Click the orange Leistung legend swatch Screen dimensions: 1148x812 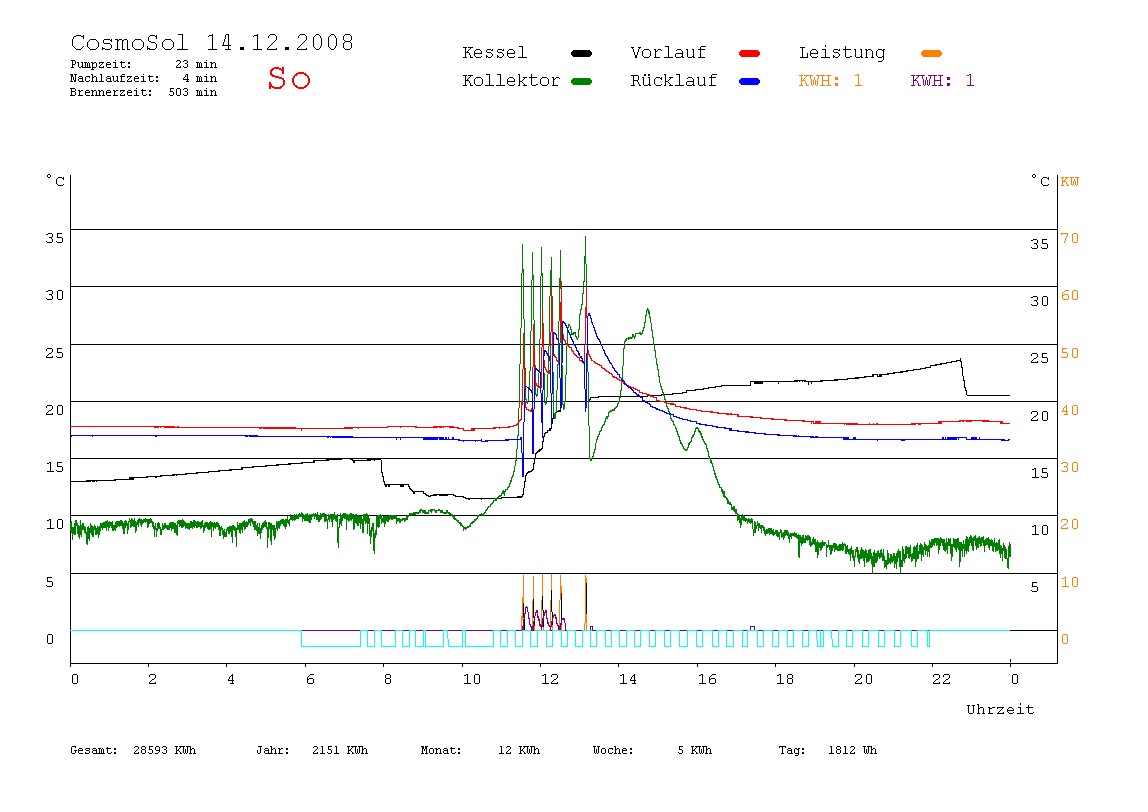tap(931, 53)
